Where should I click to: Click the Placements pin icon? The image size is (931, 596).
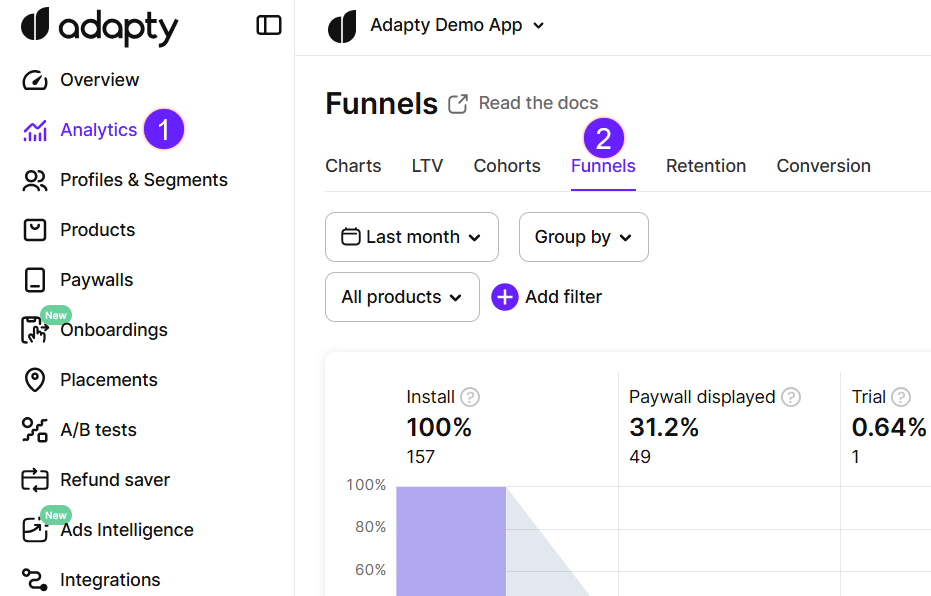(35, 379)
